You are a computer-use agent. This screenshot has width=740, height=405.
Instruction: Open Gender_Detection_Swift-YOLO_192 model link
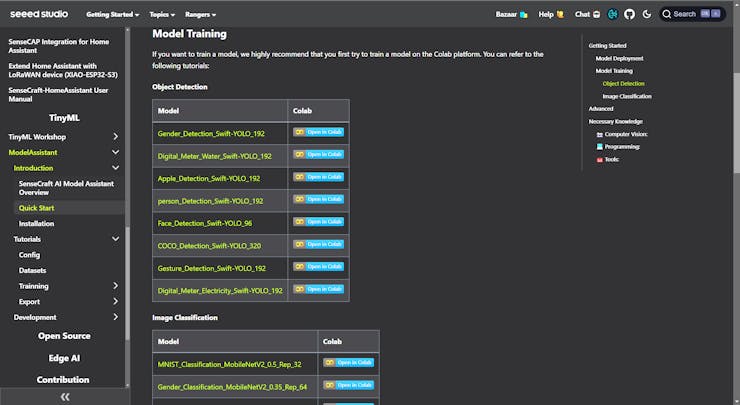211,134
